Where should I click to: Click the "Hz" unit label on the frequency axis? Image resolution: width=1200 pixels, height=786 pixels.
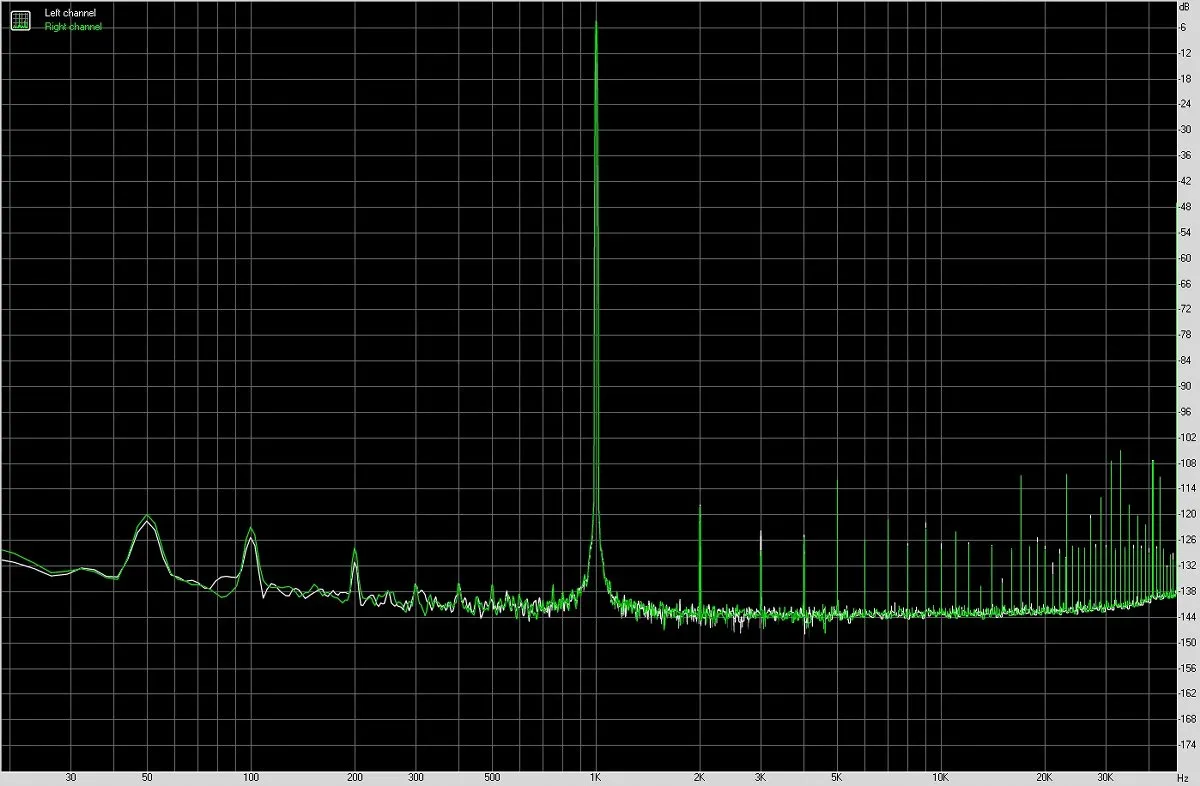1184,777
